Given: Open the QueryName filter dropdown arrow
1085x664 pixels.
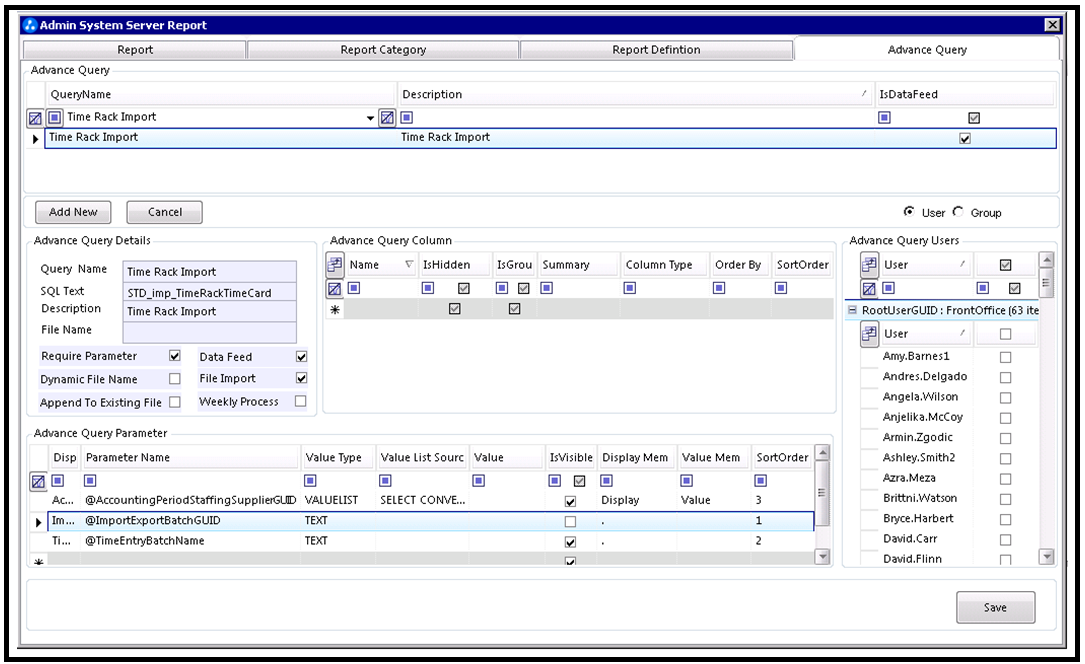Looking at the screenshot, I should 370,118.
